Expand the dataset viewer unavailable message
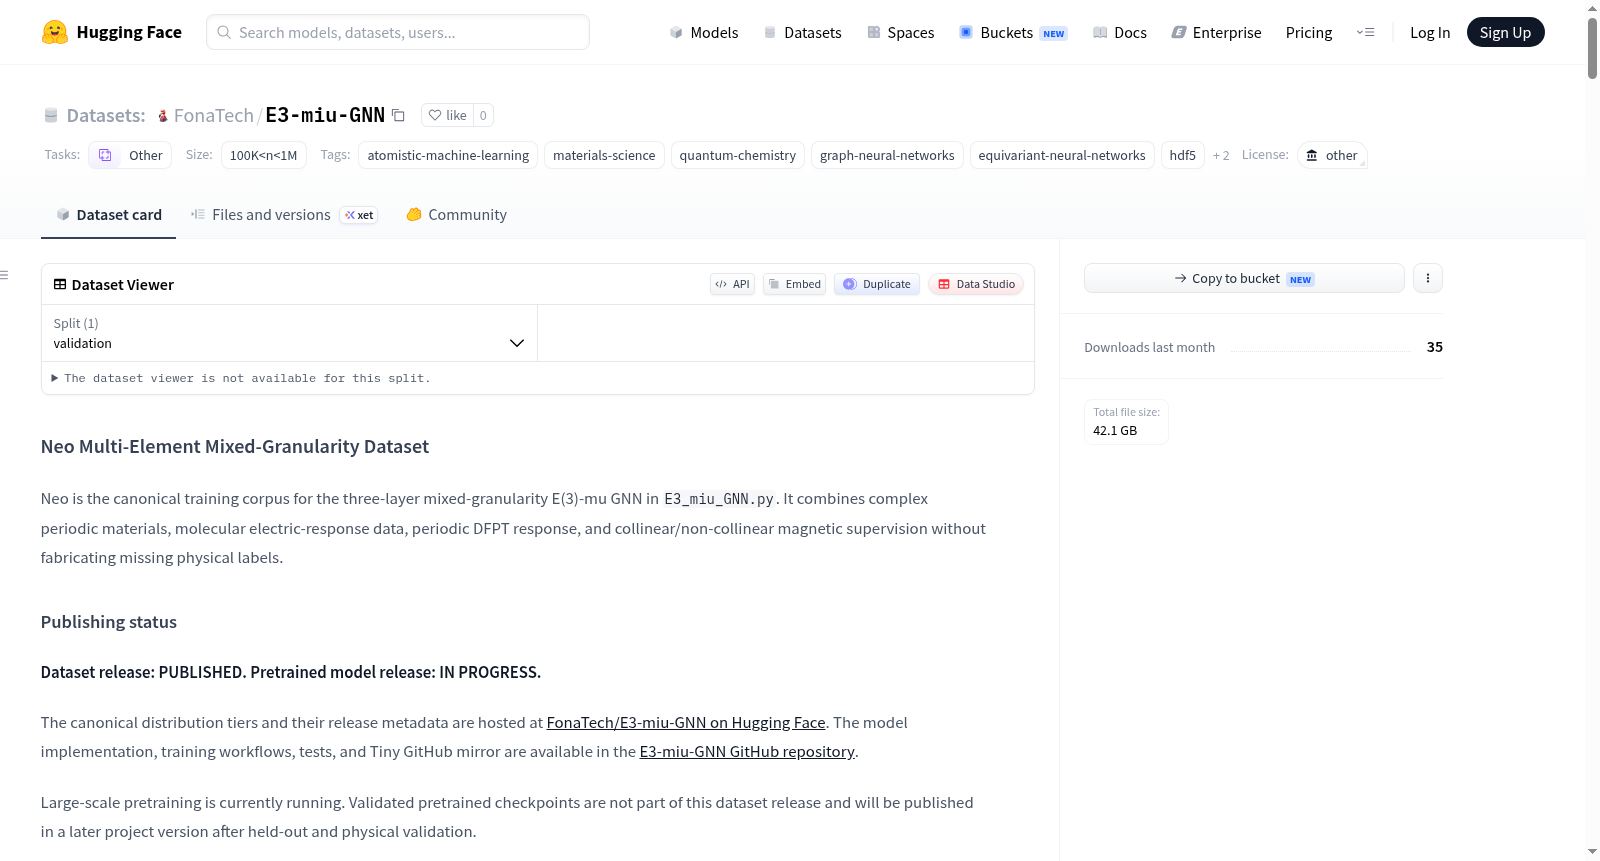Image resolution: width=1600 pixels, height=861 pixels. [x=241, y=378]
